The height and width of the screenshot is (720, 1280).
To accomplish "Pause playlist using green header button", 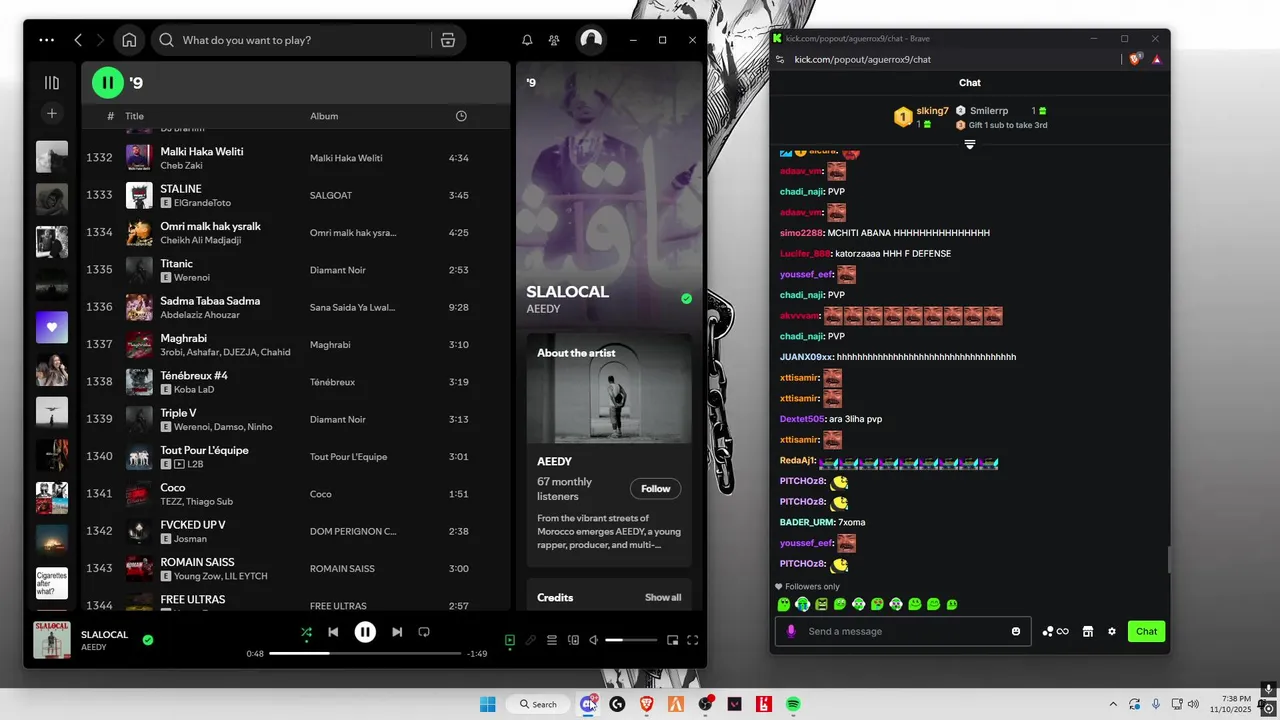I will click(x=108, y=82).
